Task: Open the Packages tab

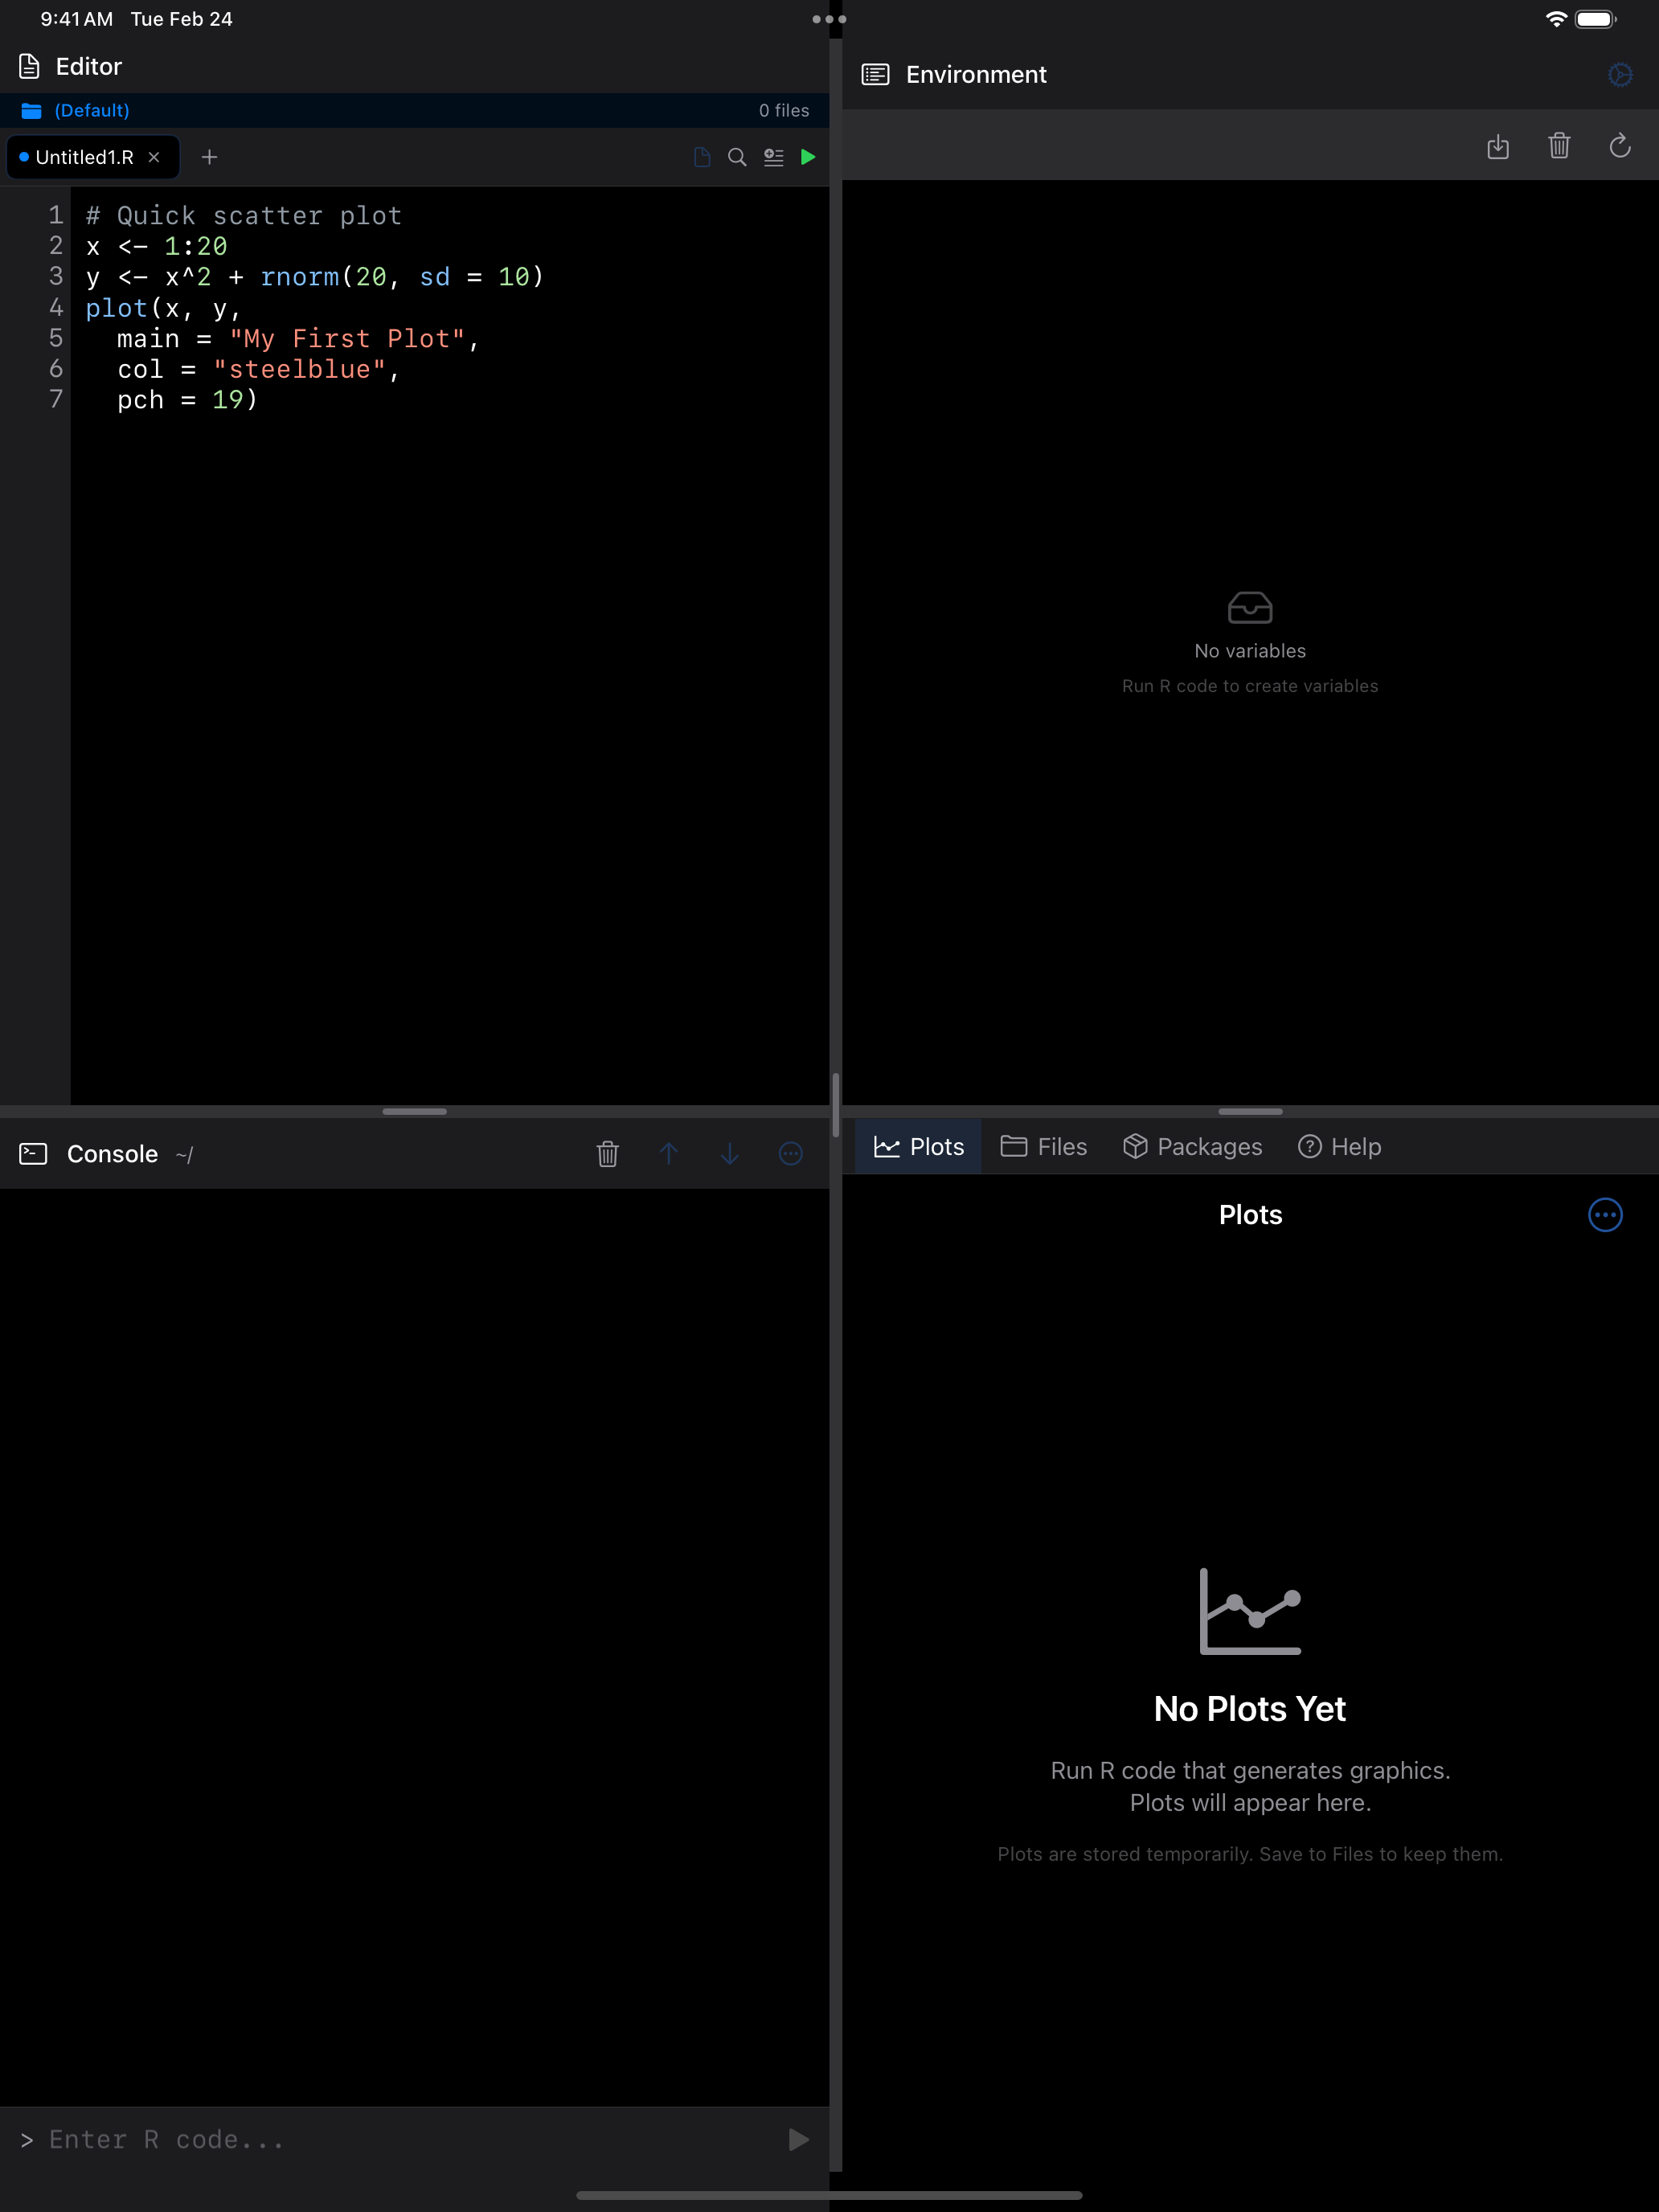Action: coord(1193,1146)
